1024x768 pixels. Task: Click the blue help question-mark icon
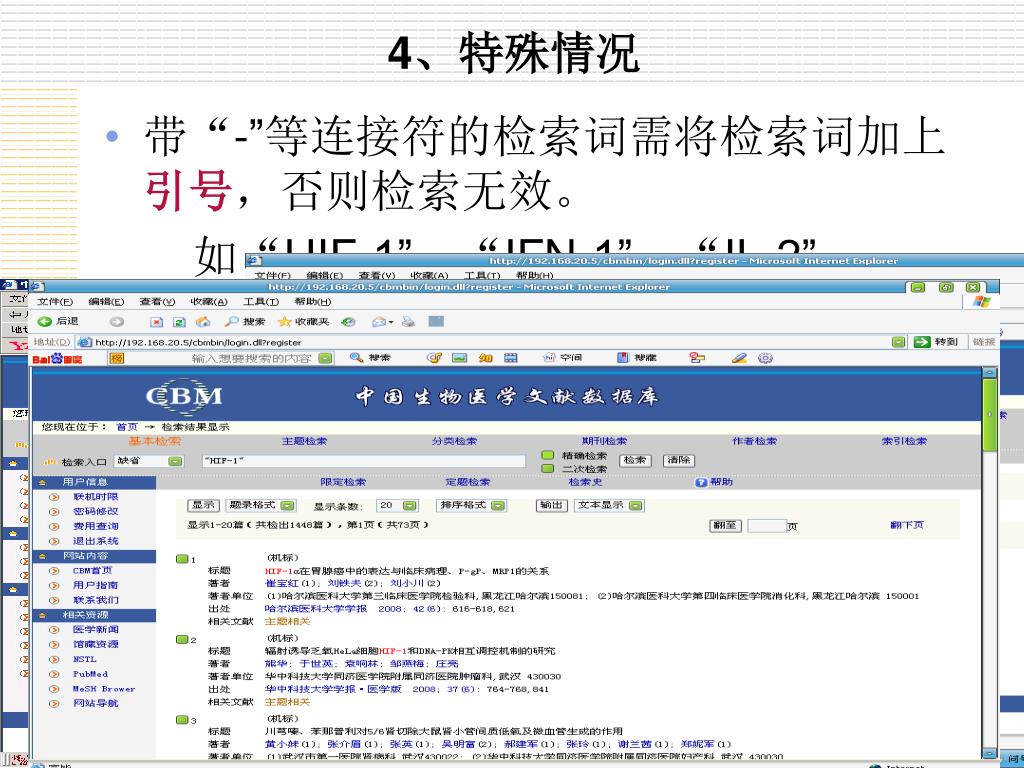701,482
